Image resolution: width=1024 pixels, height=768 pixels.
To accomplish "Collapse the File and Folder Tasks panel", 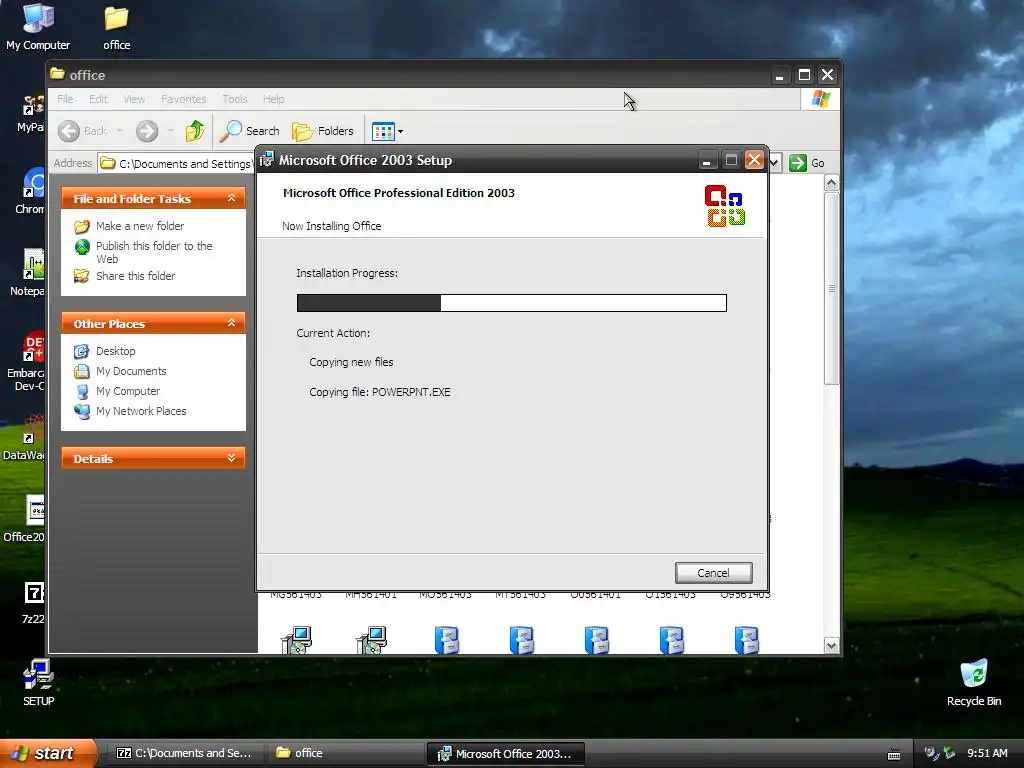I will point(231,198).
